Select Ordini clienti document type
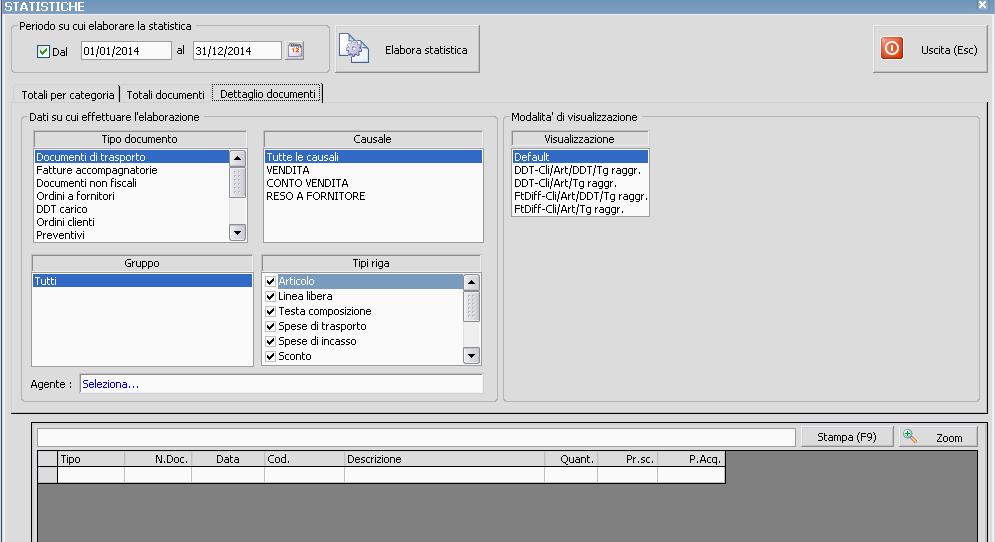995x542 pixels. coord(131,222)
